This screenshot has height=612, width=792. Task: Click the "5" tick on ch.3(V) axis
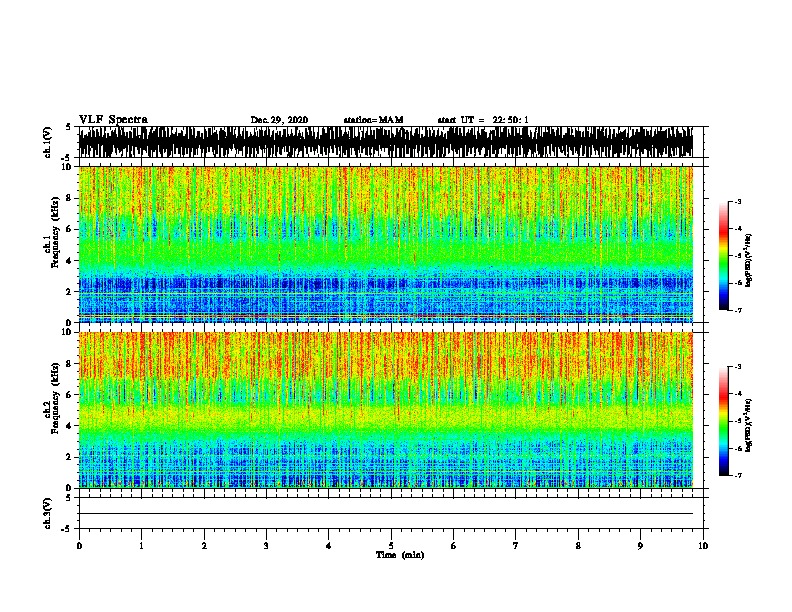pyautogui.click(x=68, y=498)
